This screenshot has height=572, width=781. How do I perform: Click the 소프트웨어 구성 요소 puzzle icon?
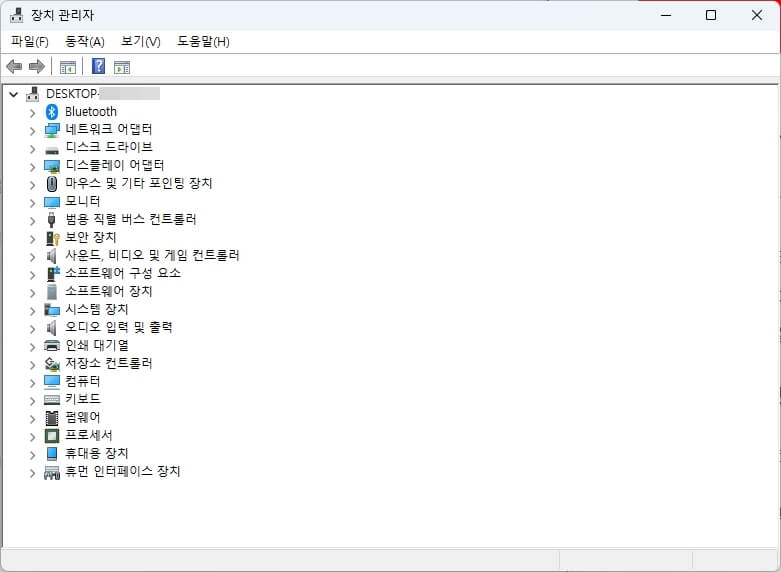pyautogui.click(x=53, y=274)
